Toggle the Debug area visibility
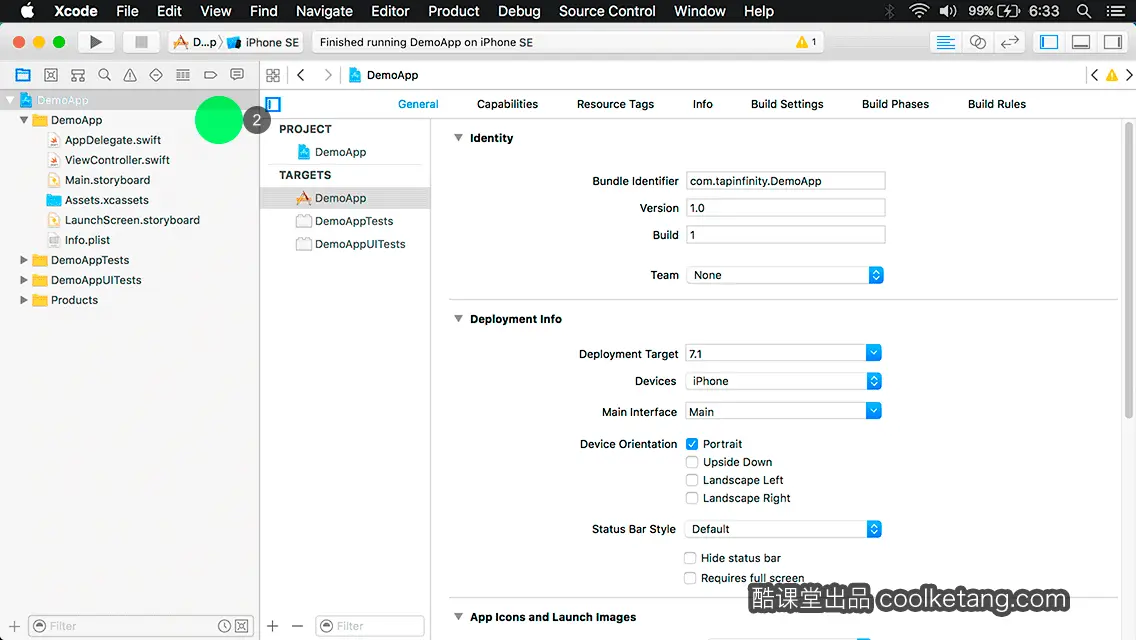The height and width of the screenshot is (640, 1136). [x=1081, y=42]
